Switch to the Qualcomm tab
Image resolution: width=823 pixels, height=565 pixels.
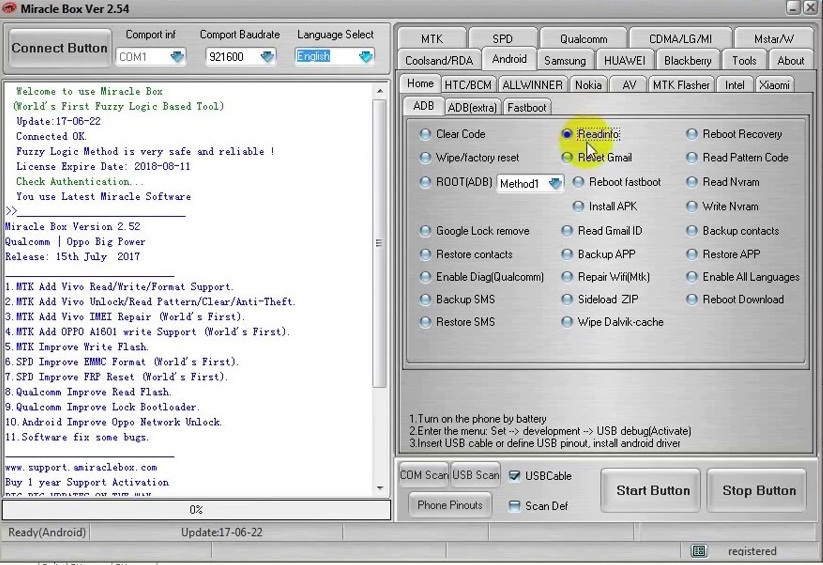pos(583,39)
